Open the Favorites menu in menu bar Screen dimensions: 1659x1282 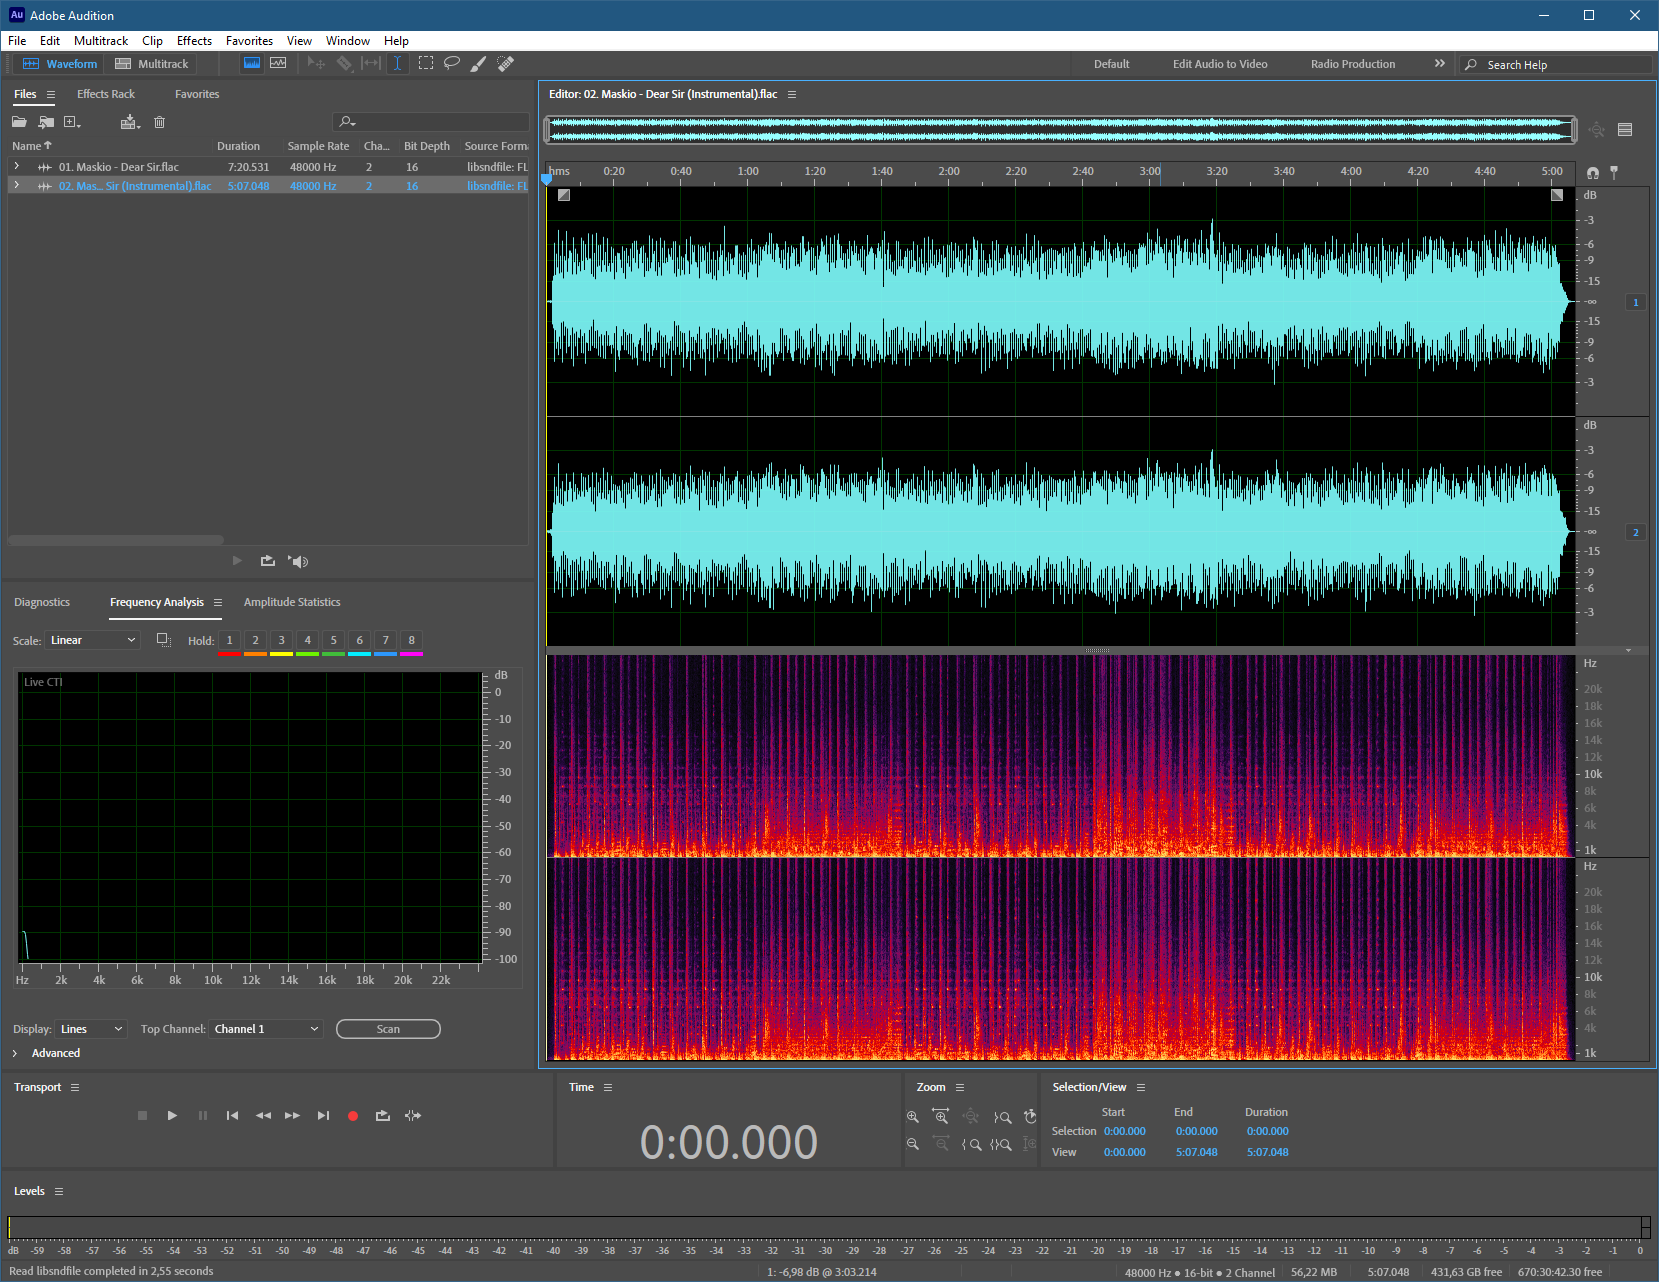249,41
